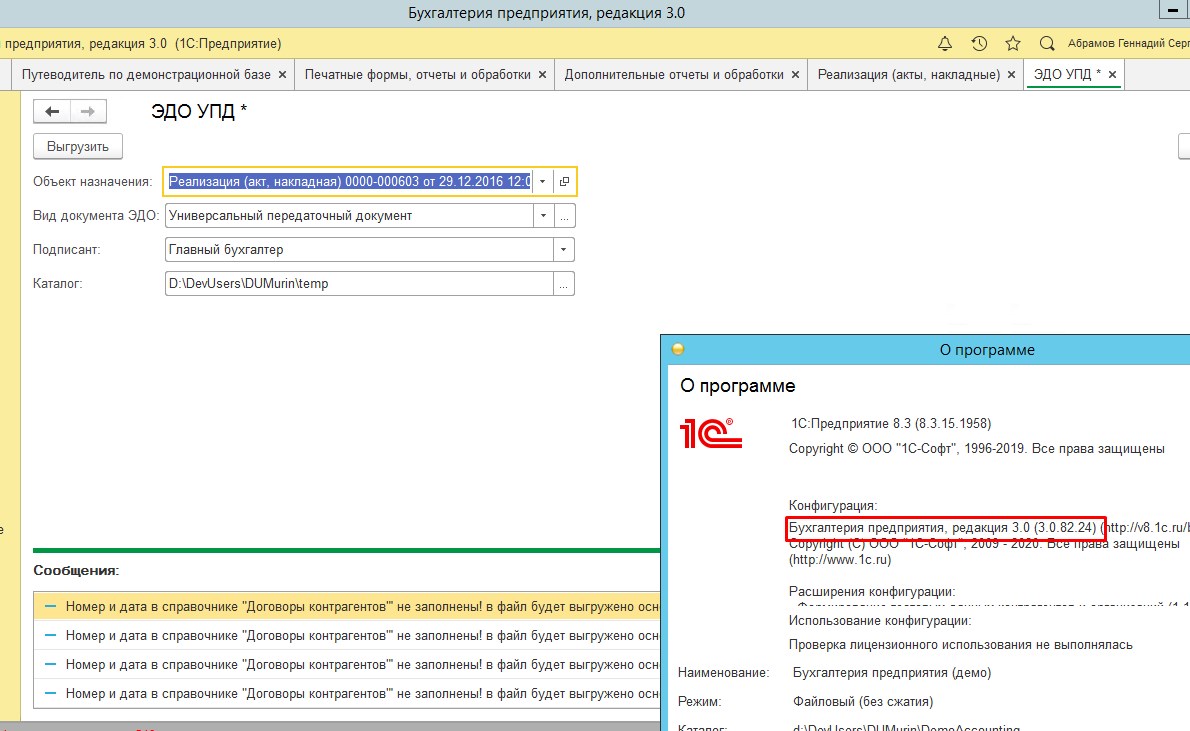Screen dimensions: 1190x731
Task: Close the Реализация (акты, накладные) tab
Action: (1011, 74)
